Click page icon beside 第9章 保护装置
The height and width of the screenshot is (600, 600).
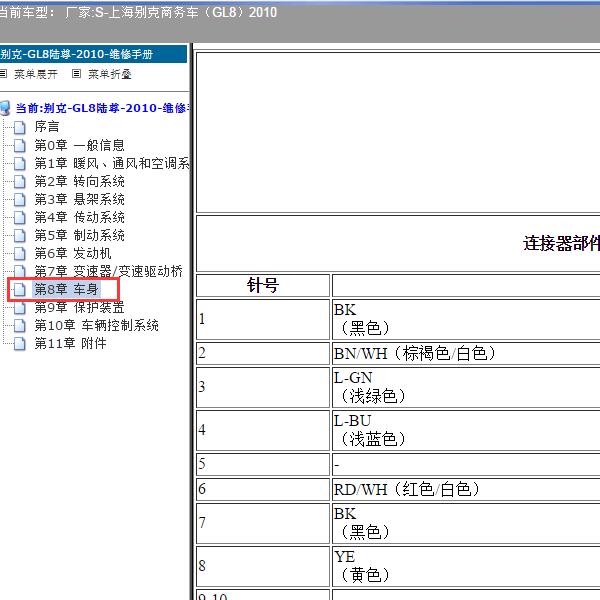(20, 308)
